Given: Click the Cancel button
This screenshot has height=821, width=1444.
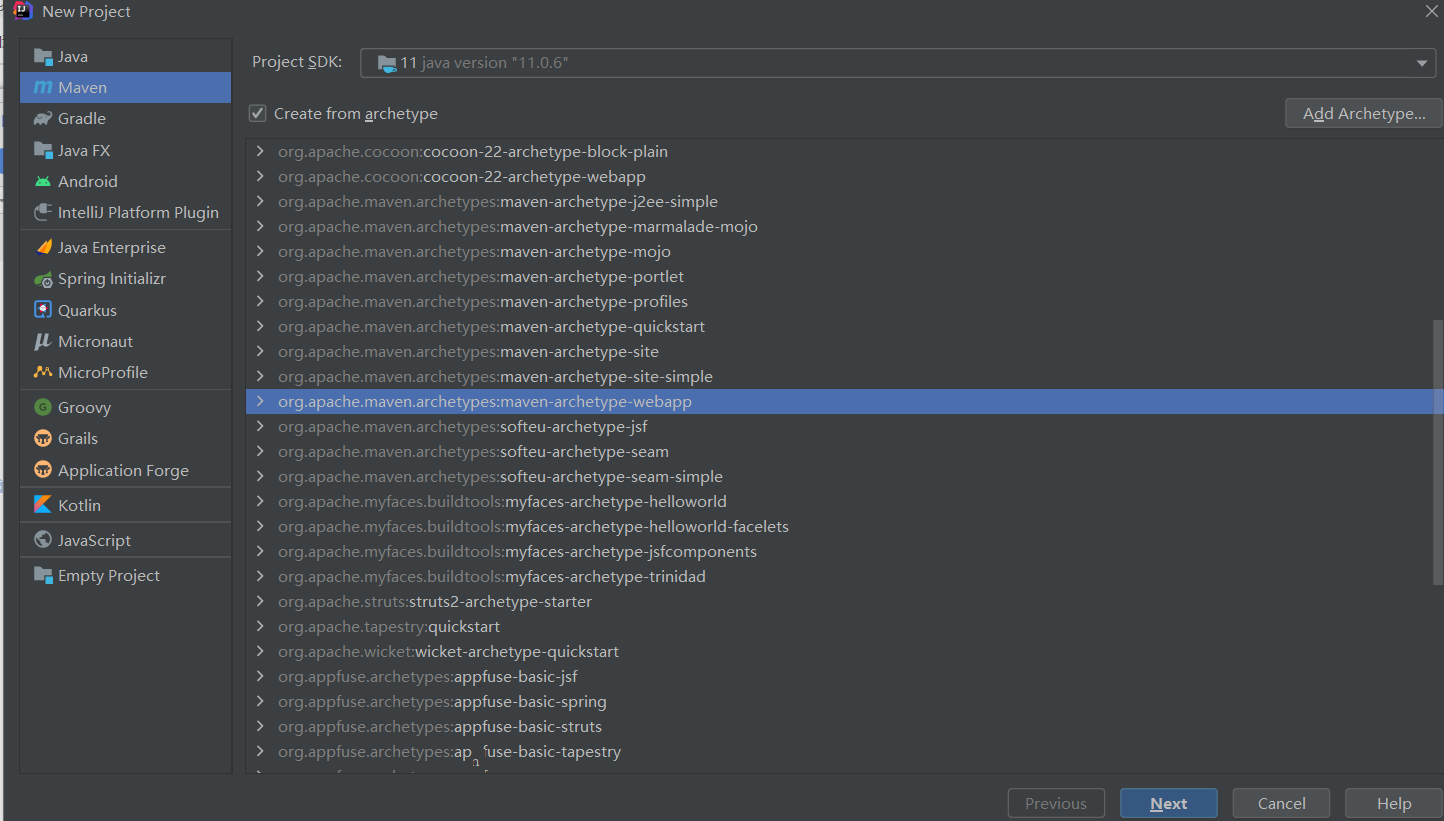Looking at the screenshot, I should pos(1281,803).
